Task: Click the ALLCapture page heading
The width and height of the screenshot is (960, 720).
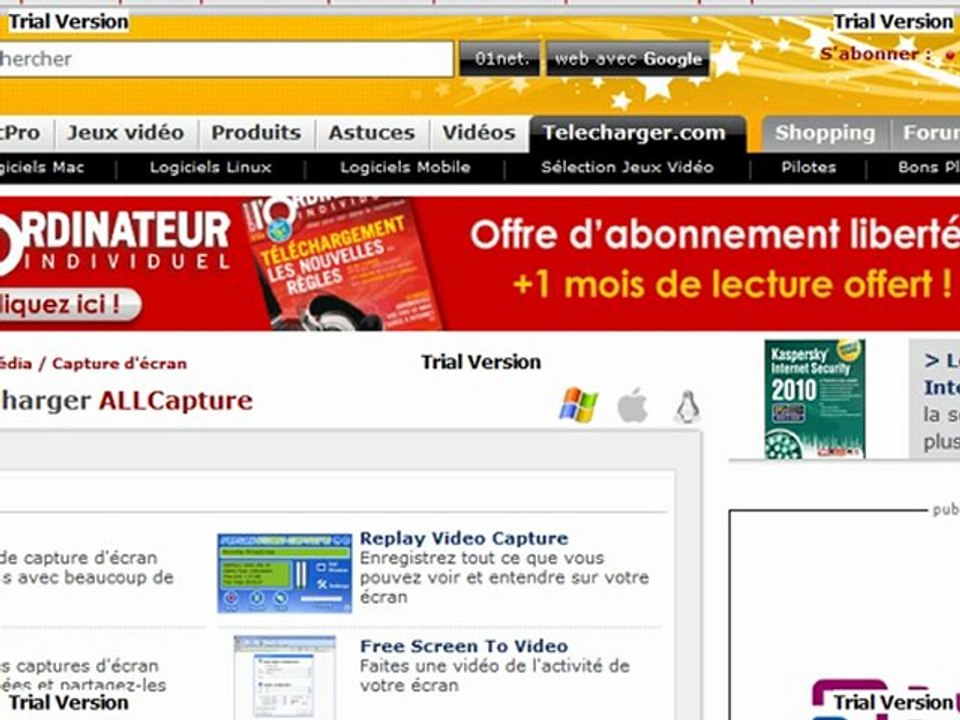Action: [176, 402]
